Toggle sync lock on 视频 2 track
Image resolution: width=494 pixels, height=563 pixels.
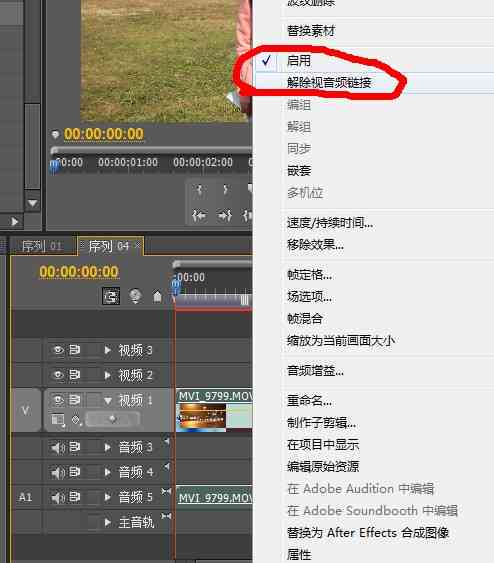75,375
